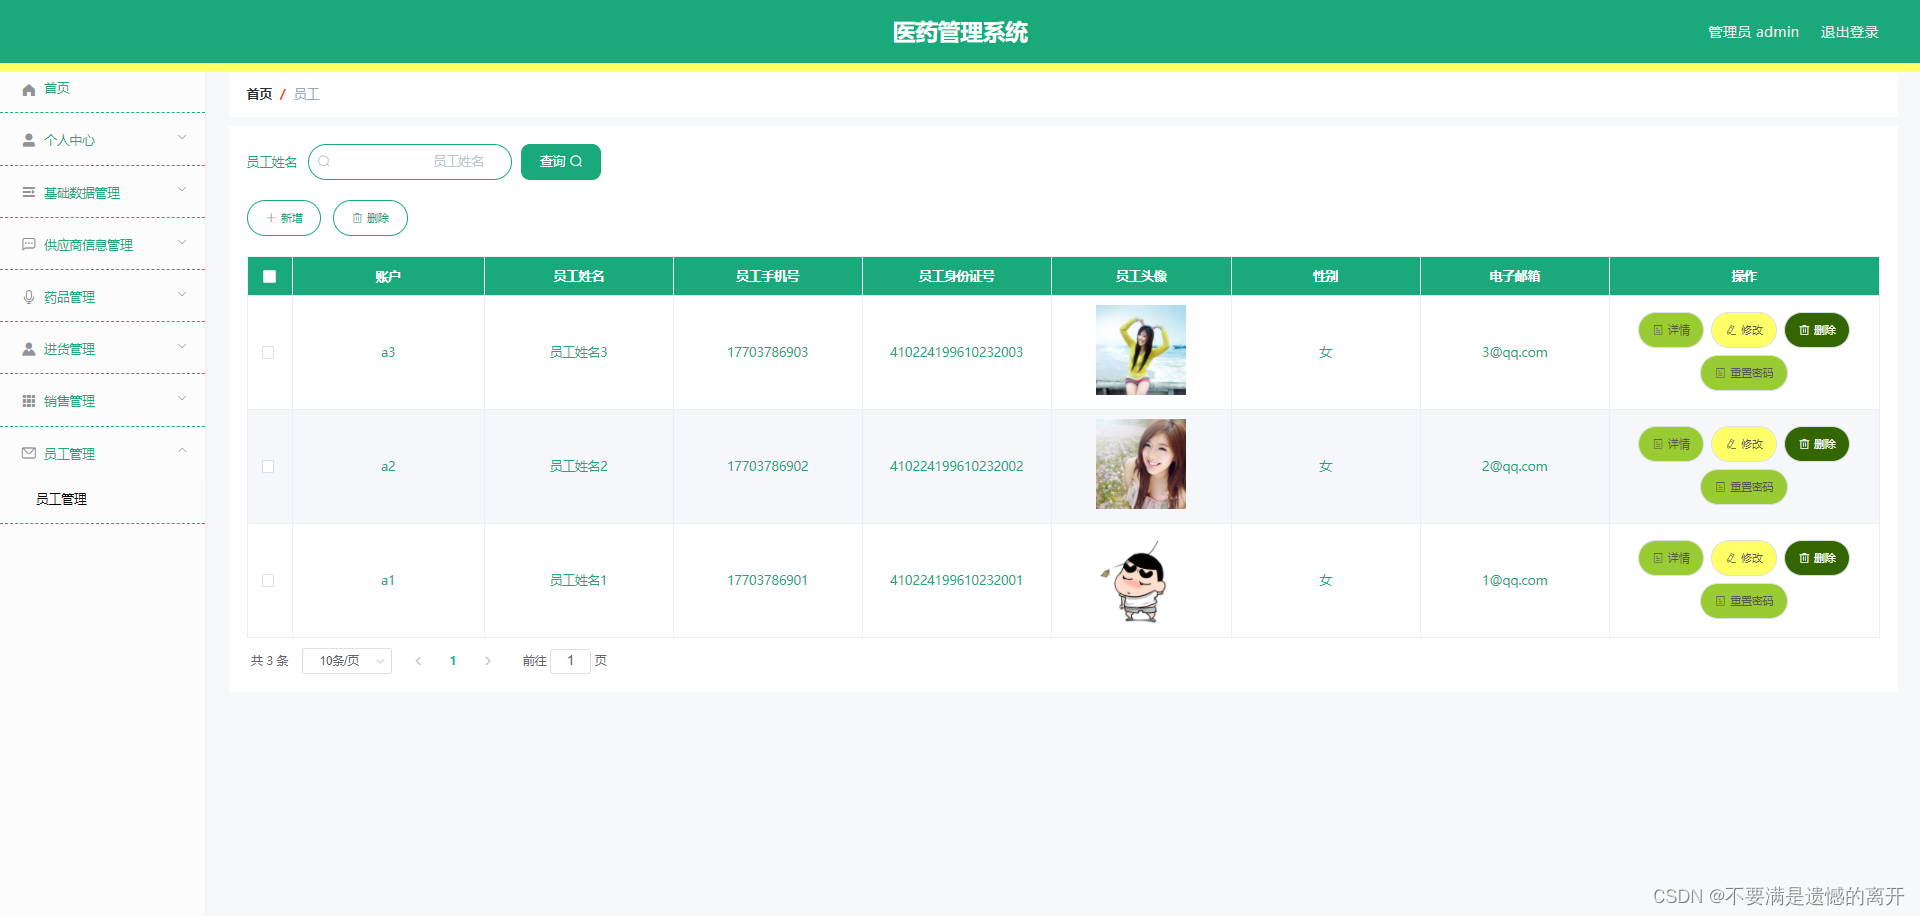The image size is (1920, 916).
Task: Click 首页 in the breadcrumb trail
Action: 258,93
